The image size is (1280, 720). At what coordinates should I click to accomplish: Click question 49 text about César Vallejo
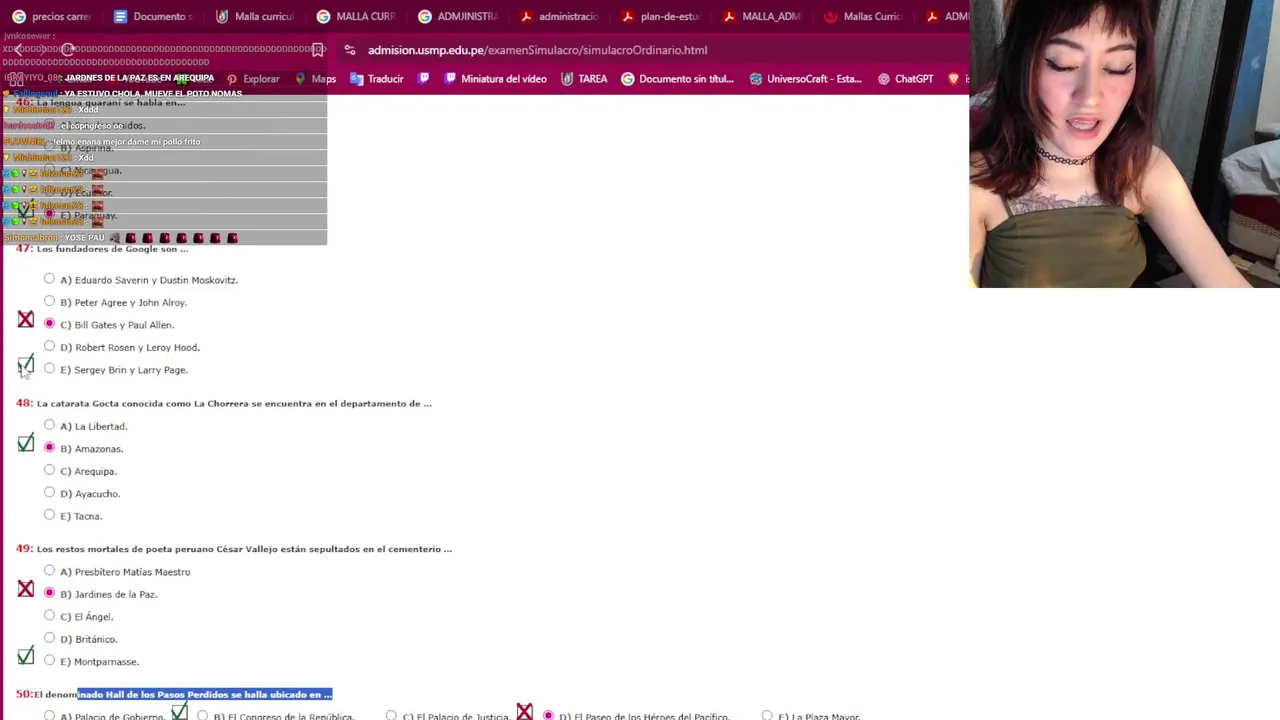click(x=244, y=549)
